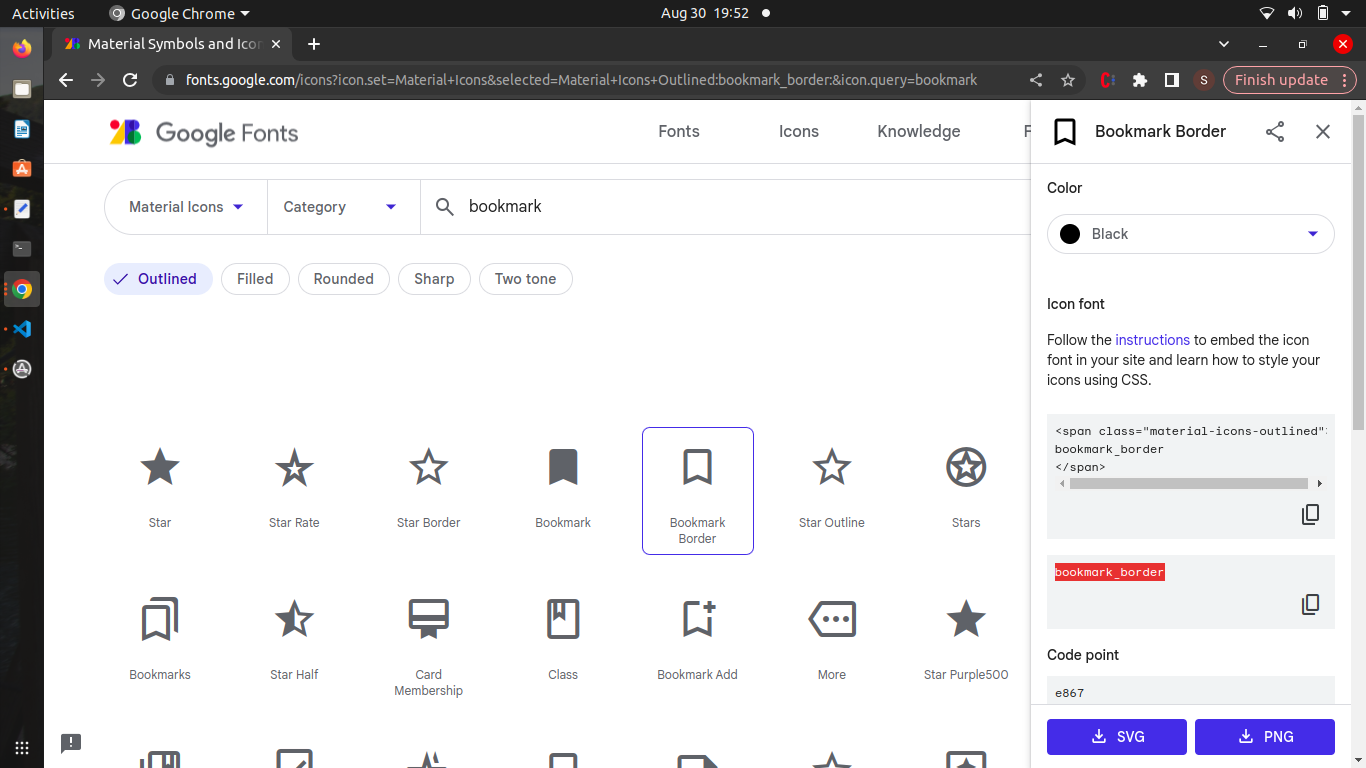Click the address bar URL

click(x=581, y=80)
